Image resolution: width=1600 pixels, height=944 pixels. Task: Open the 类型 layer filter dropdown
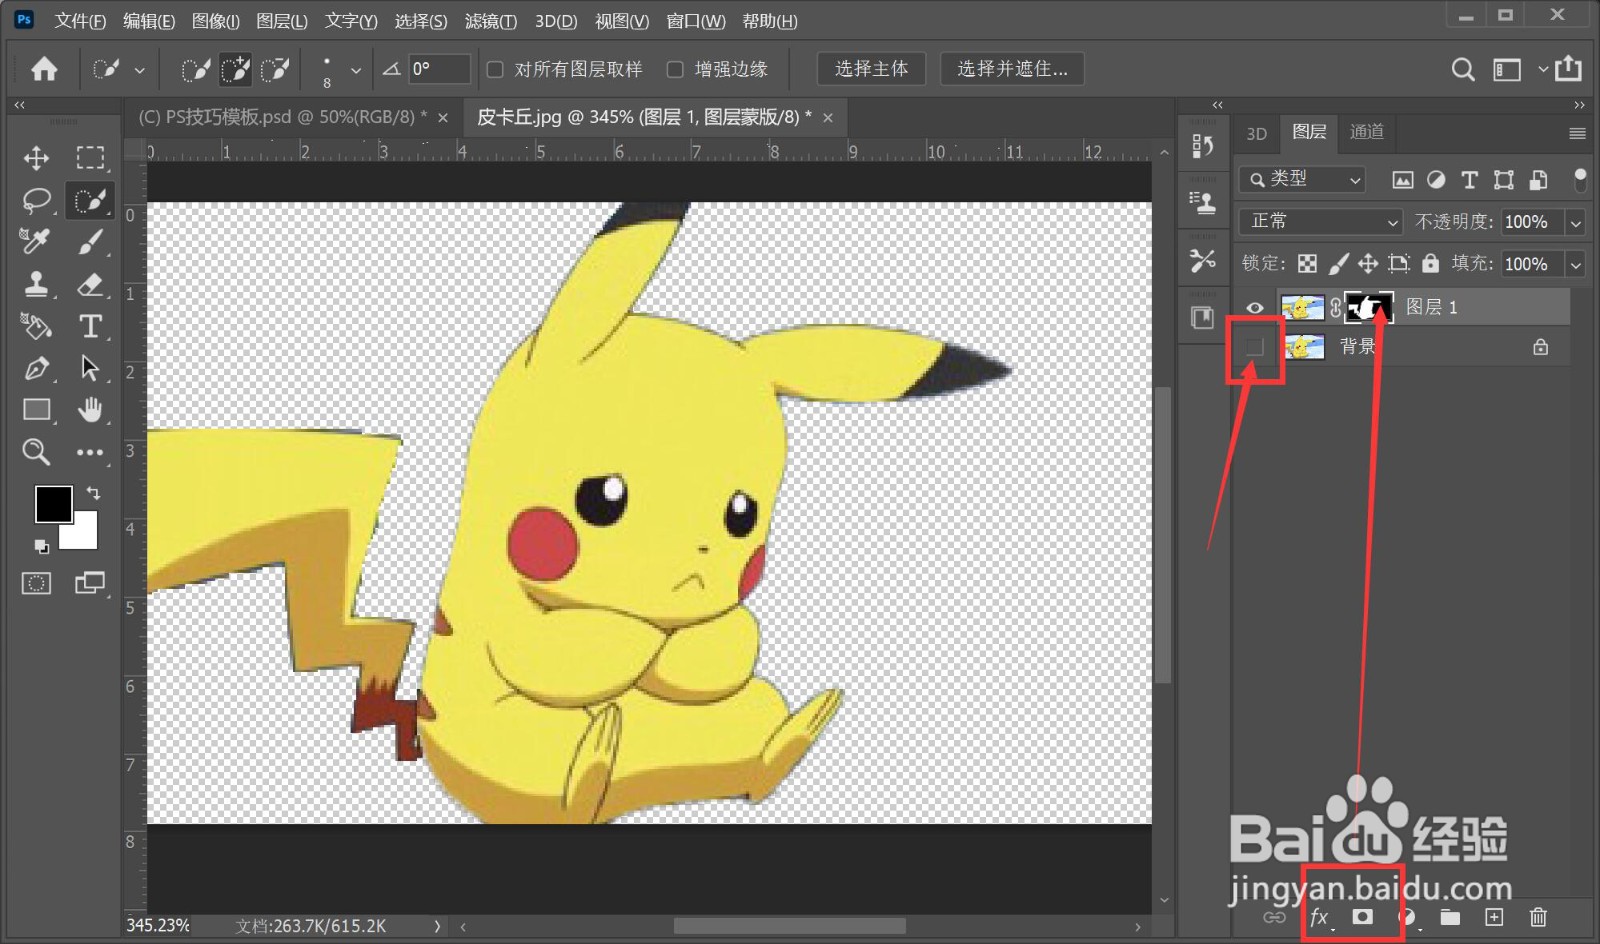1302,180
